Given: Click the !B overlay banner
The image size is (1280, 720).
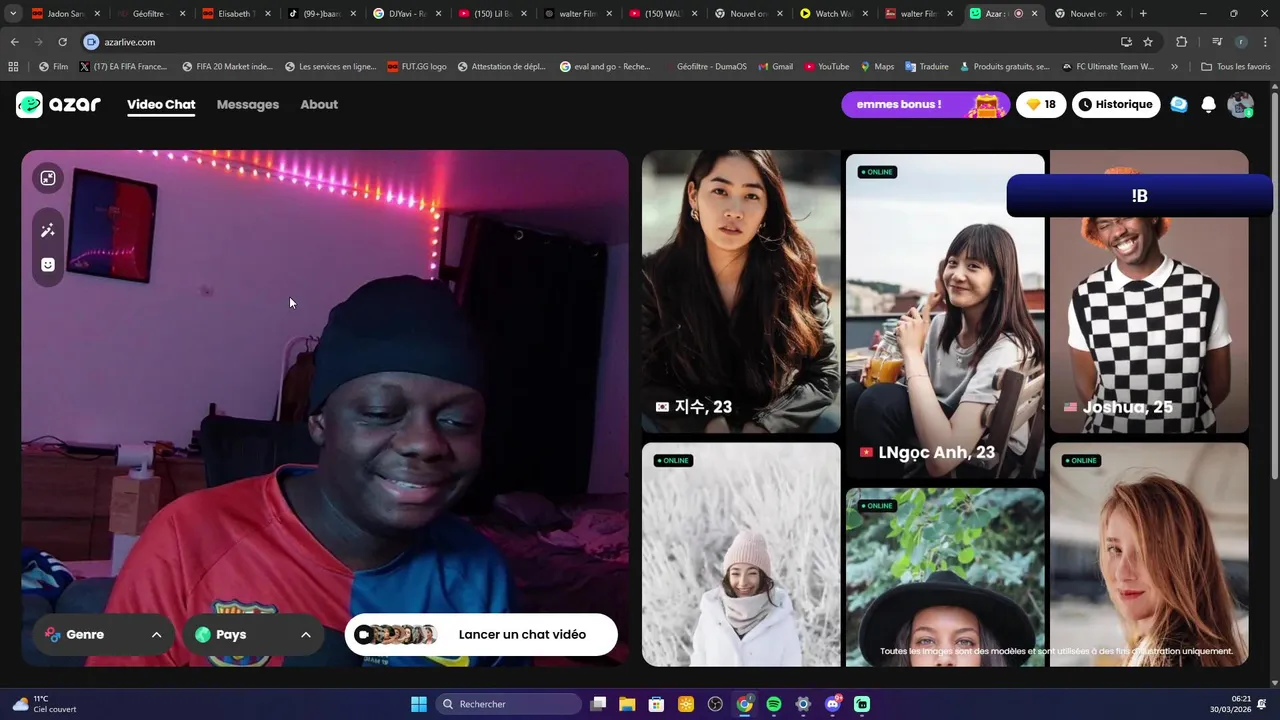Looking at the screenshot, I should [1139, 196].
